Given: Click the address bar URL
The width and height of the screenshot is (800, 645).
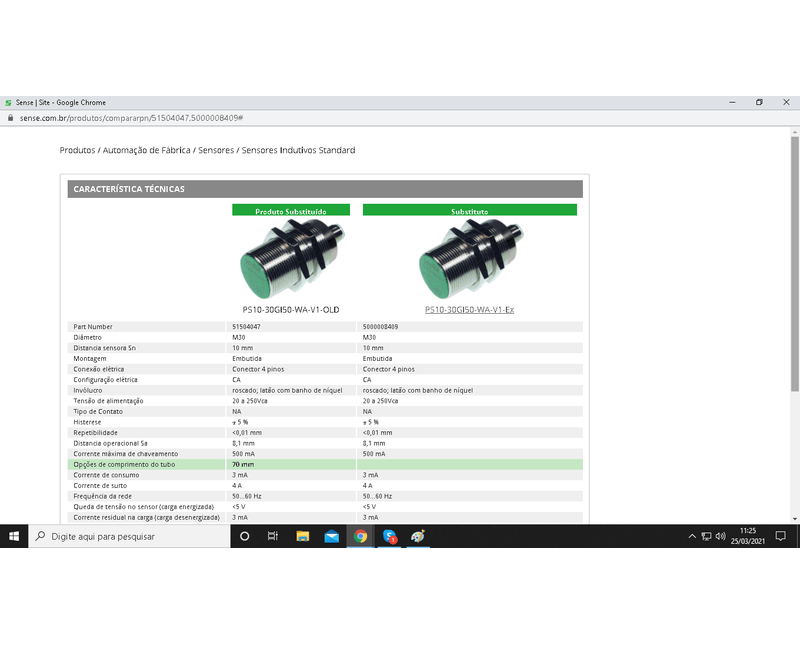Looking at the screenshot, I should pyautogui.click(x=130, y=118).
